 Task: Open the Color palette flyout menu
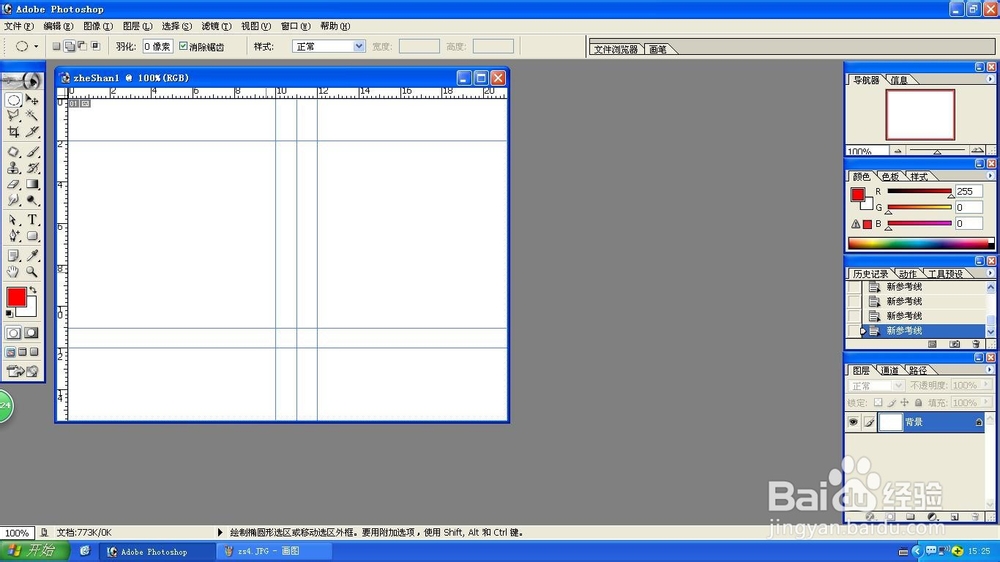[x=990, y=176]
